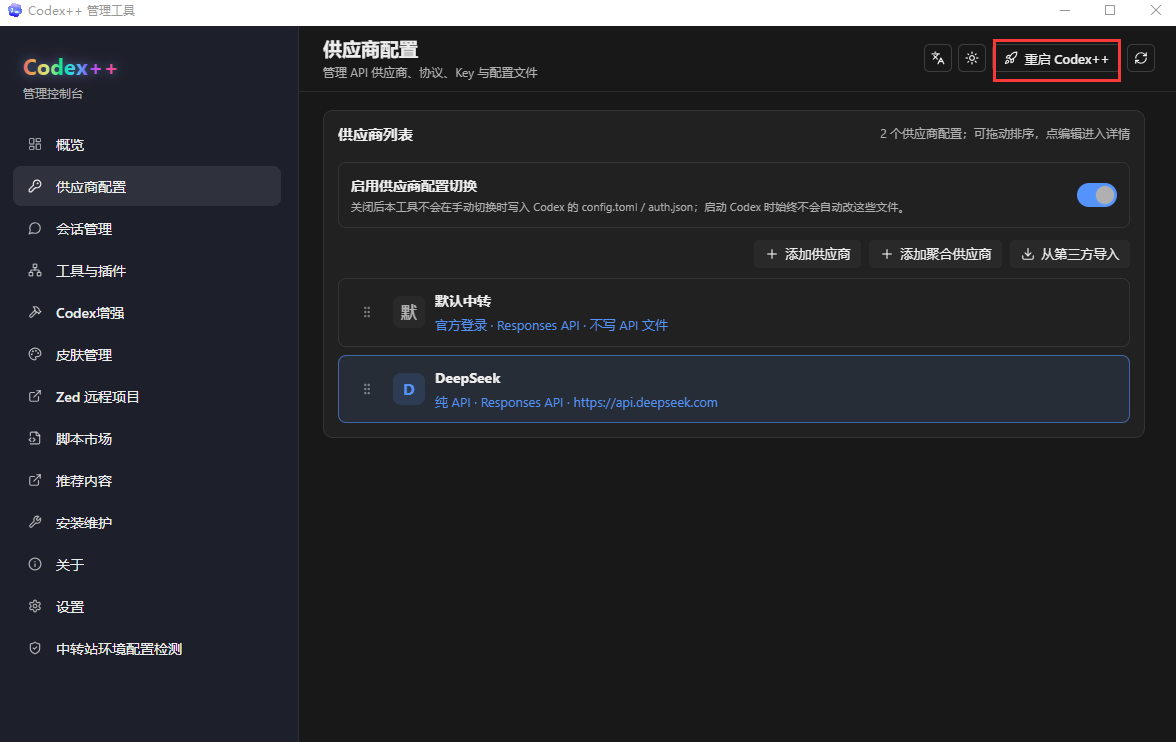Click 添加供应商 button
The width and height of the screenshot is (1176, 742).
click(x=808, y=254)
